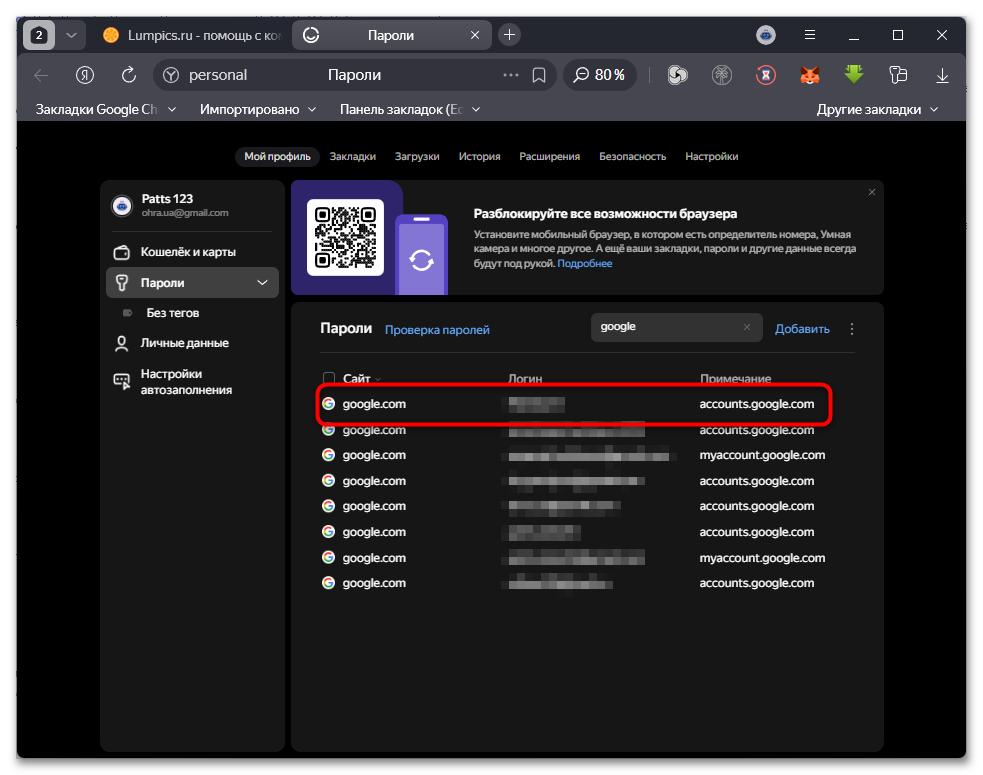Screen dimensions: 983x775
Task: Open the MetaMask fox extension
Action: (x=810, y=75)
